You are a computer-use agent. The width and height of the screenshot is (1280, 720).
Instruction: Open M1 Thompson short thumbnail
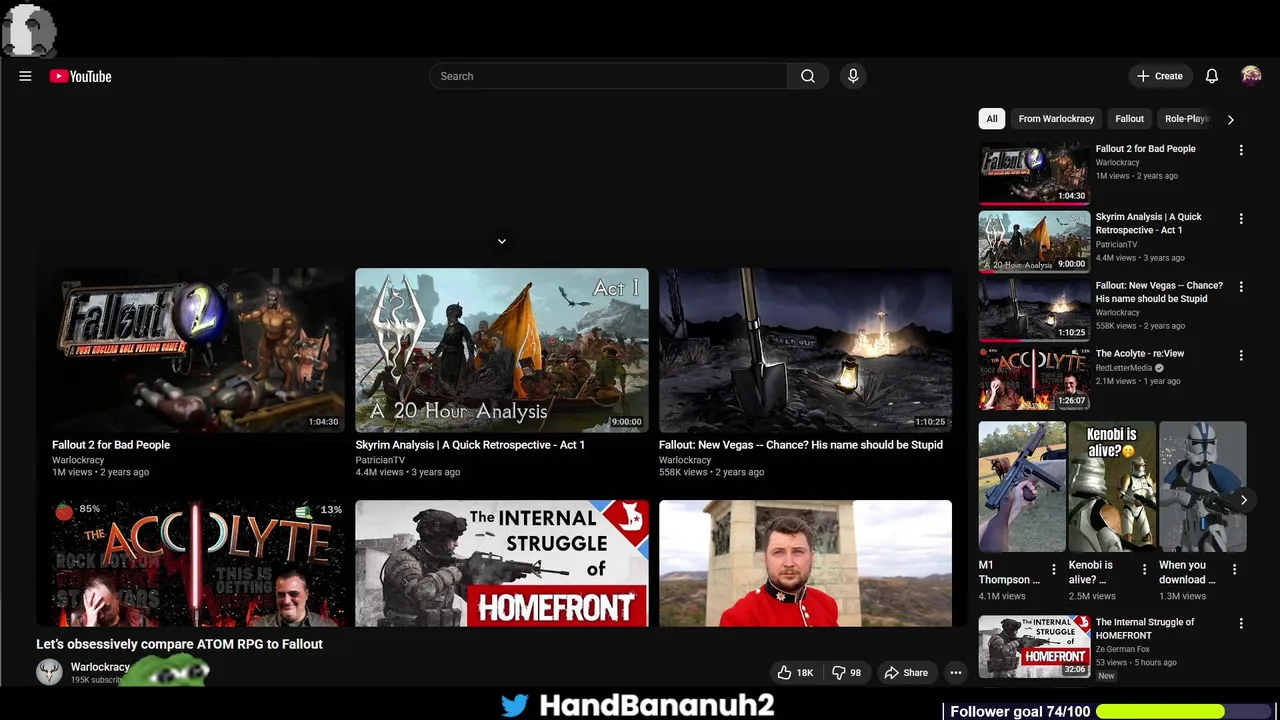pos(1022,487)
